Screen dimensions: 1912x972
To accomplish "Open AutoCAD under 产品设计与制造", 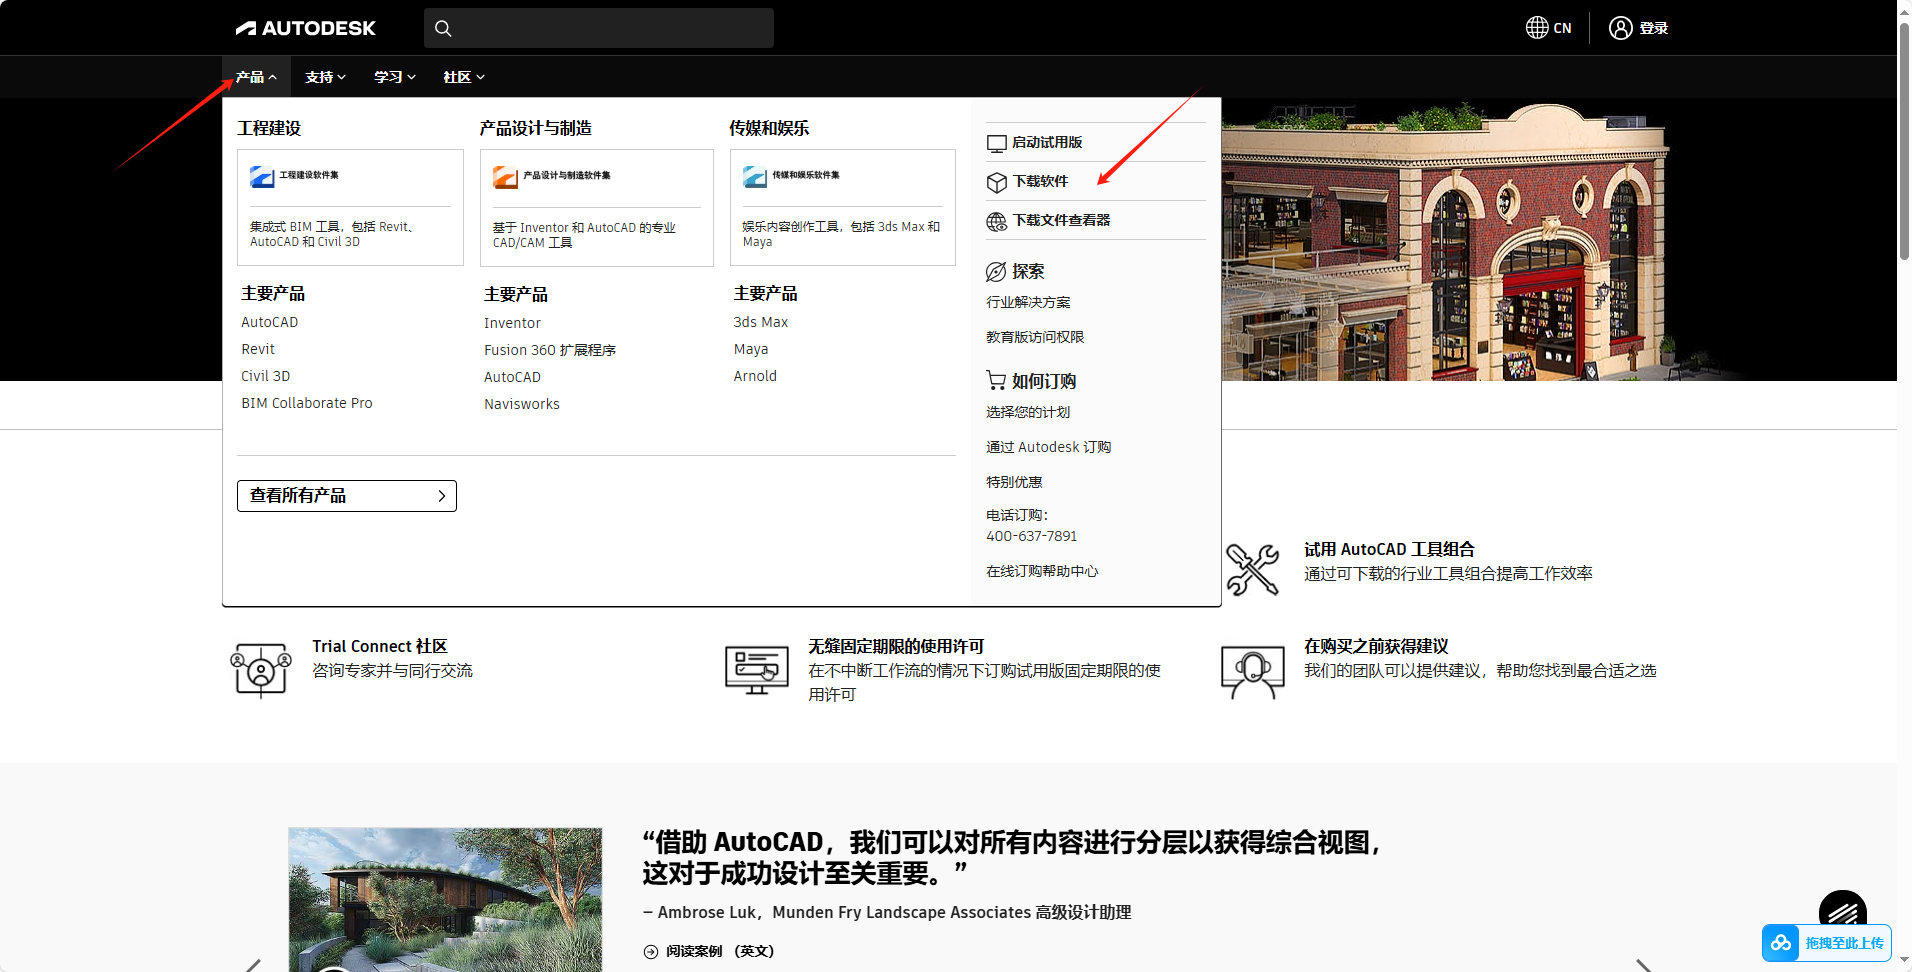I will click(x=512, y=377).
